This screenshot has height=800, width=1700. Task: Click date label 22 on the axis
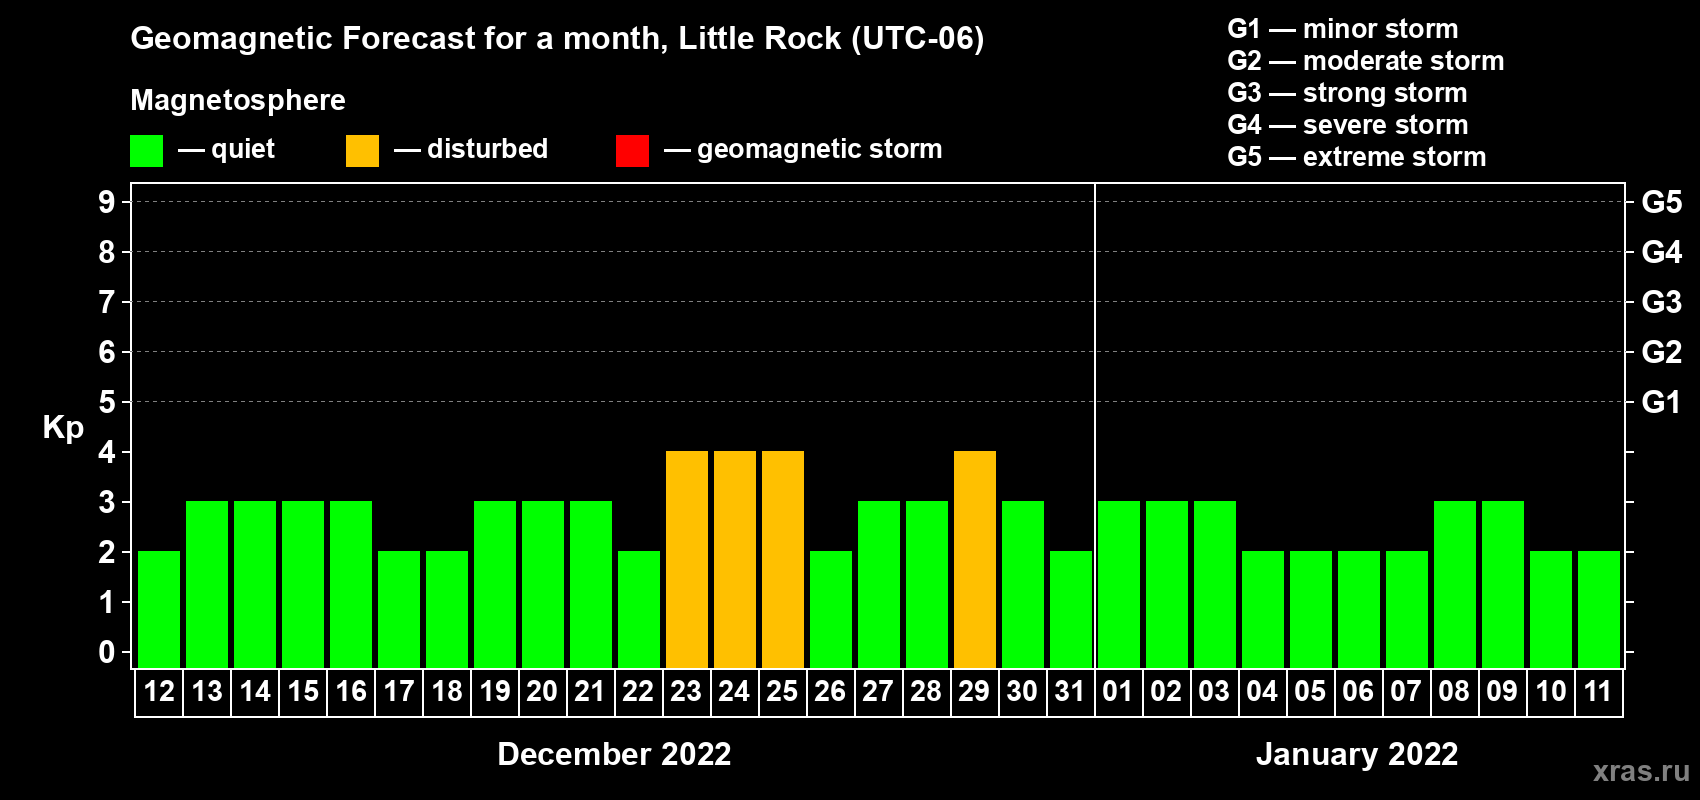pos(638,692)
